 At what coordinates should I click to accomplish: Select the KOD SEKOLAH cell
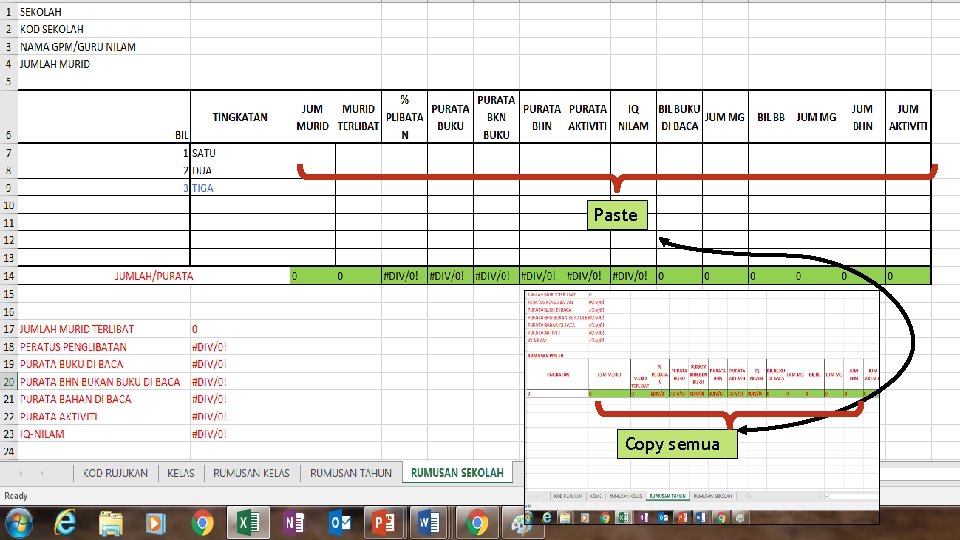(104, 29)
